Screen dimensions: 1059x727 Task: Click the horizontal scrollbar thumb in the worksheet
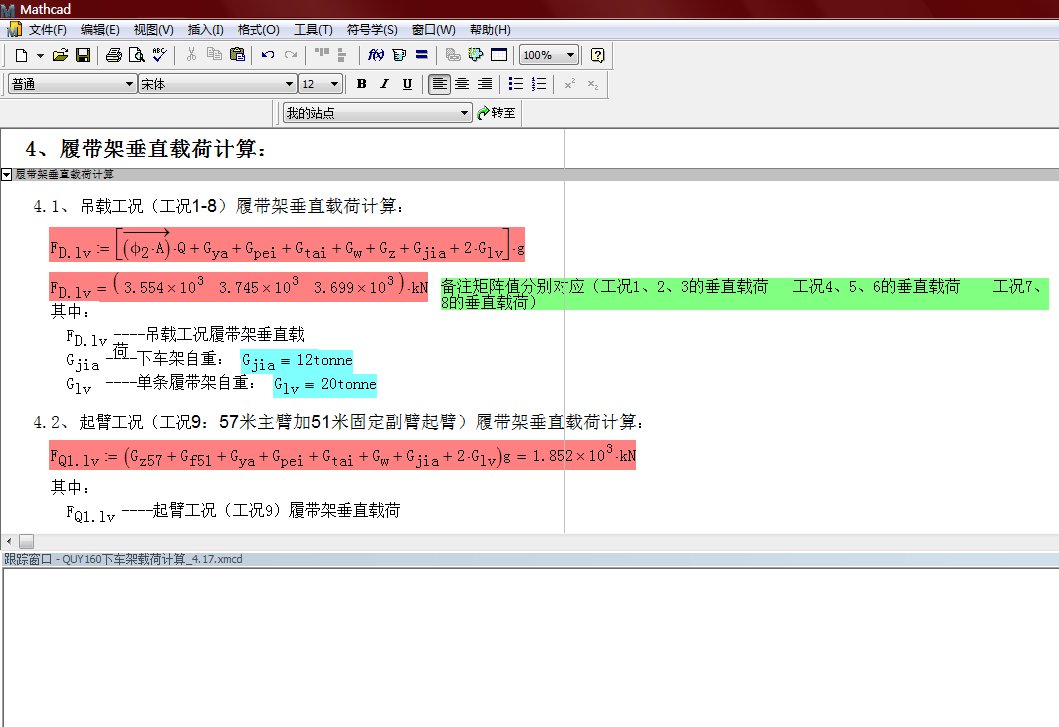coord(27,541)
